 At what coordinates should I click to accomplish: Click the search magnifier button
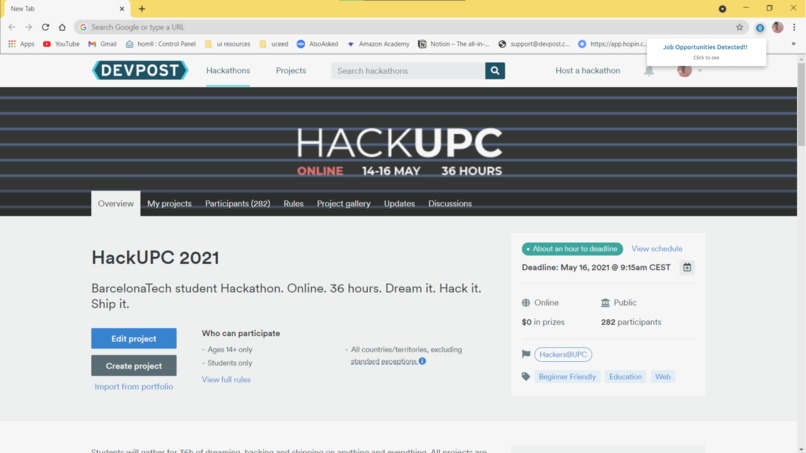pyautogui.click(x=494, y=71)
